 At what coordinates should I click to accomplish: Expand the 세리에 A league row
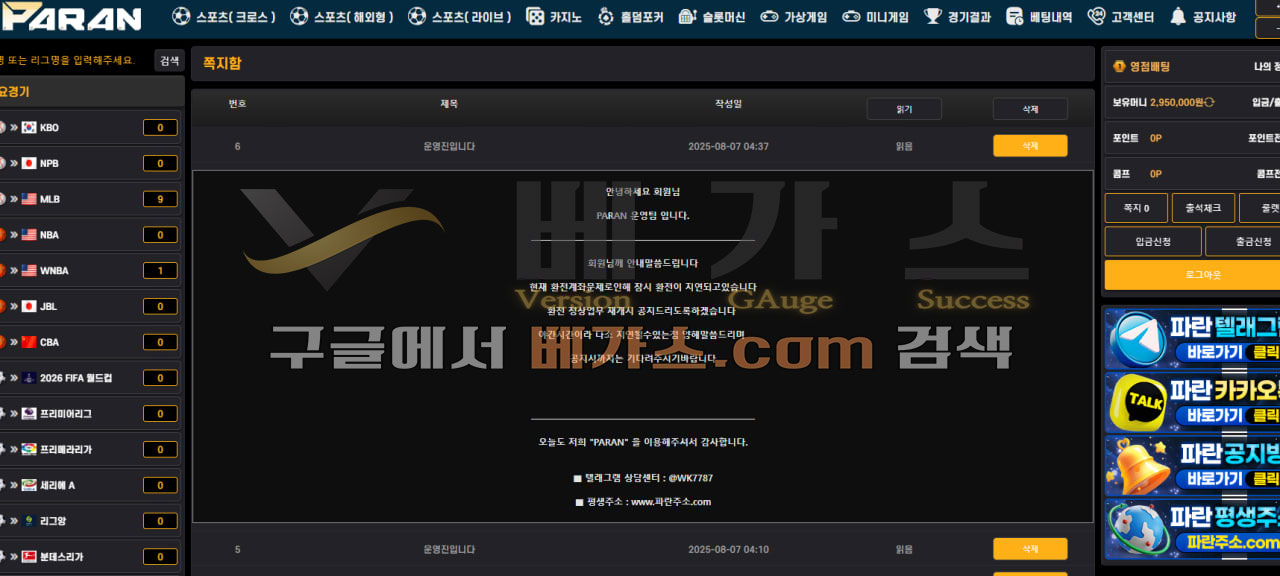point(90,485)
